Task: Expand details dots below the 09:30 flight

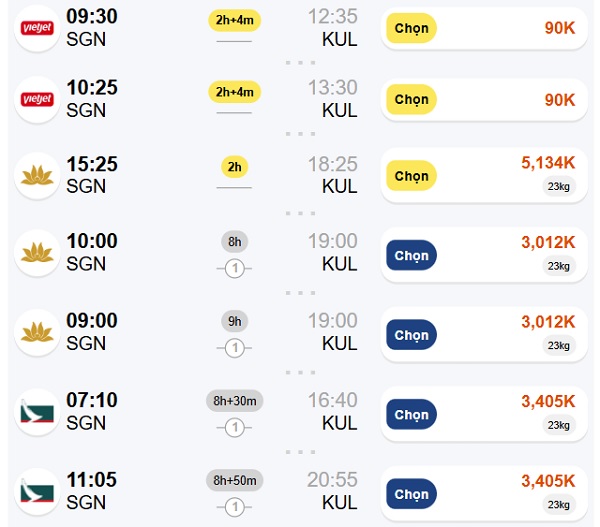Action: click(300, 62)
